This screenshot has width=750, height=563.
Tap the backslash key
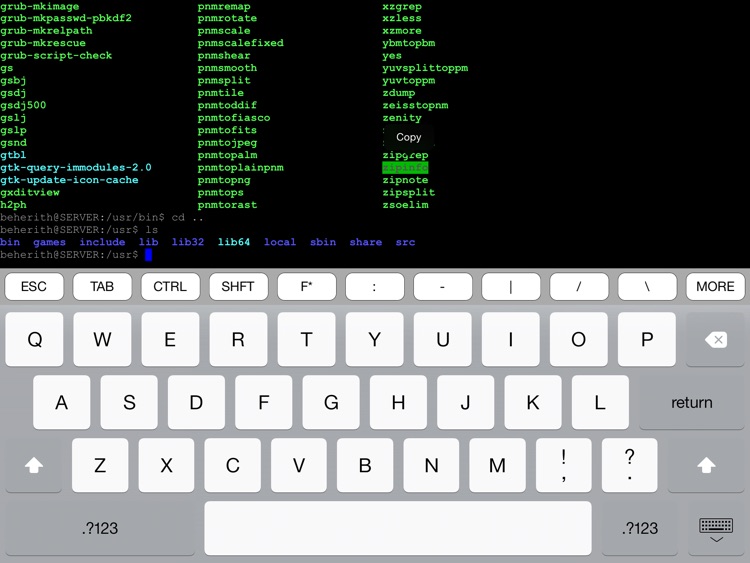[x=647, y=287]
